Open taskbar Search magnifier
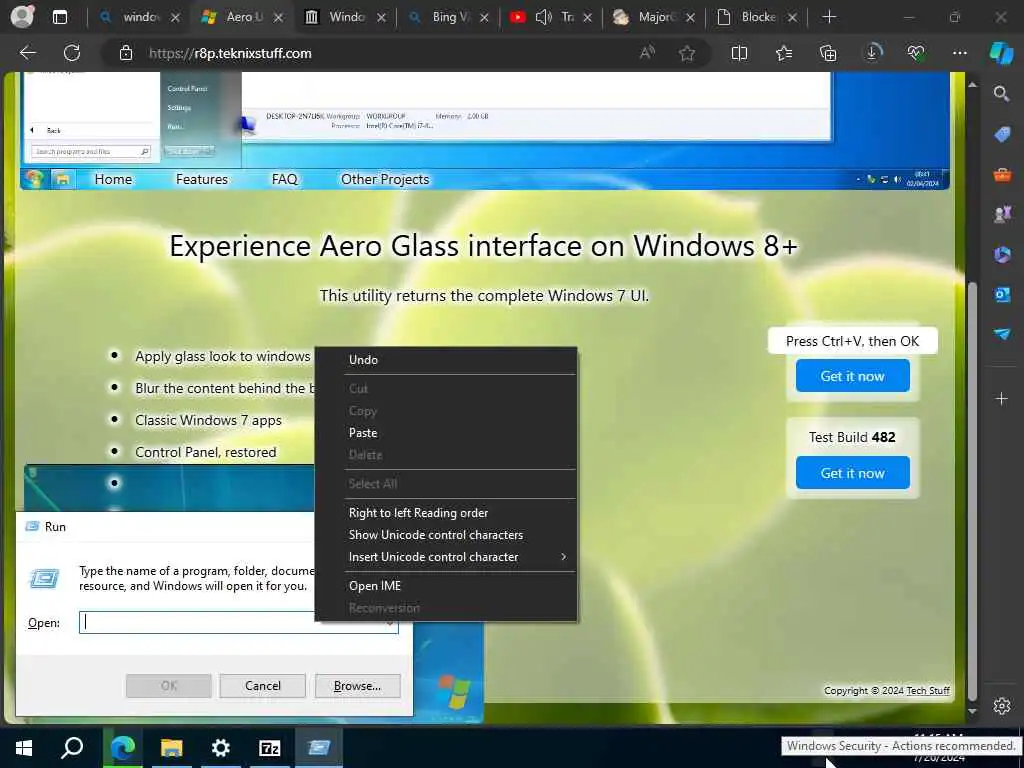Viewport: 1024px width, 768px height. [72, 748]
